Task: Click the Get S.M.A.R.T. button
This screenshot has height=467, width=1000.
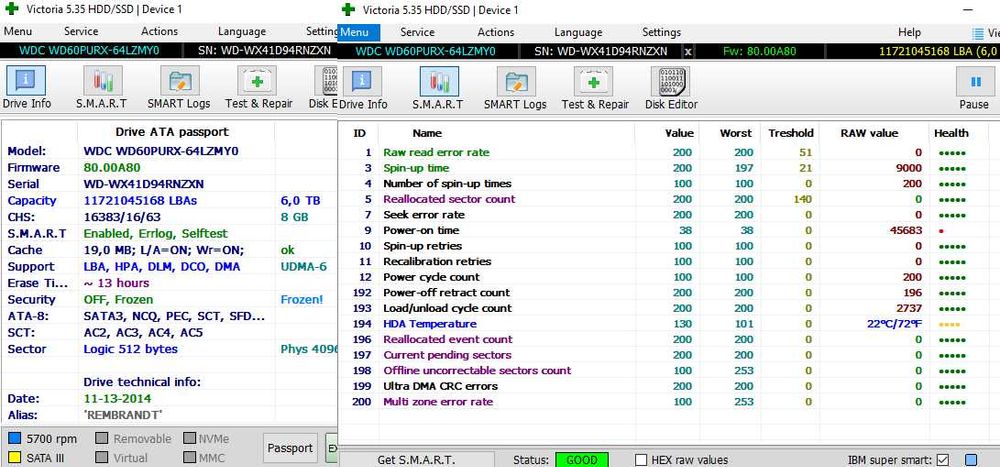Action: click(x=416, y=459)
